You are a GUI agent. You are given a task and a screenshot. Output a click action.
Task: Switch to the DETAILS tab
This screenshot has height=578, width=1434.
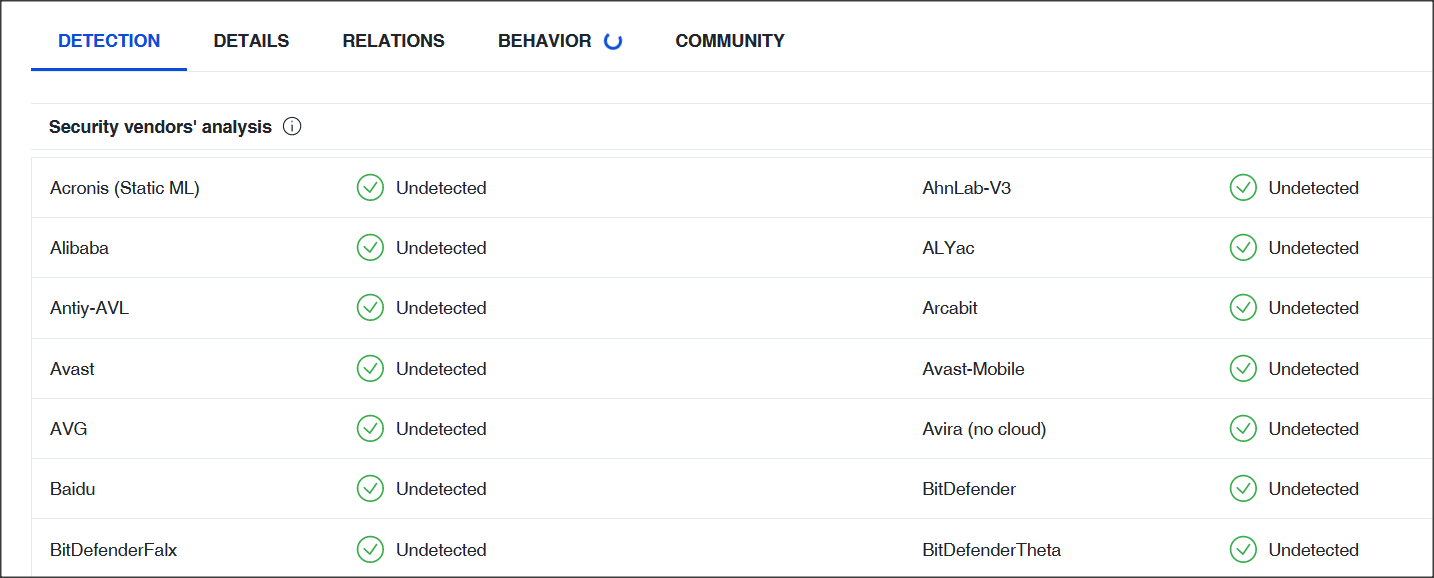coord(251,41)
